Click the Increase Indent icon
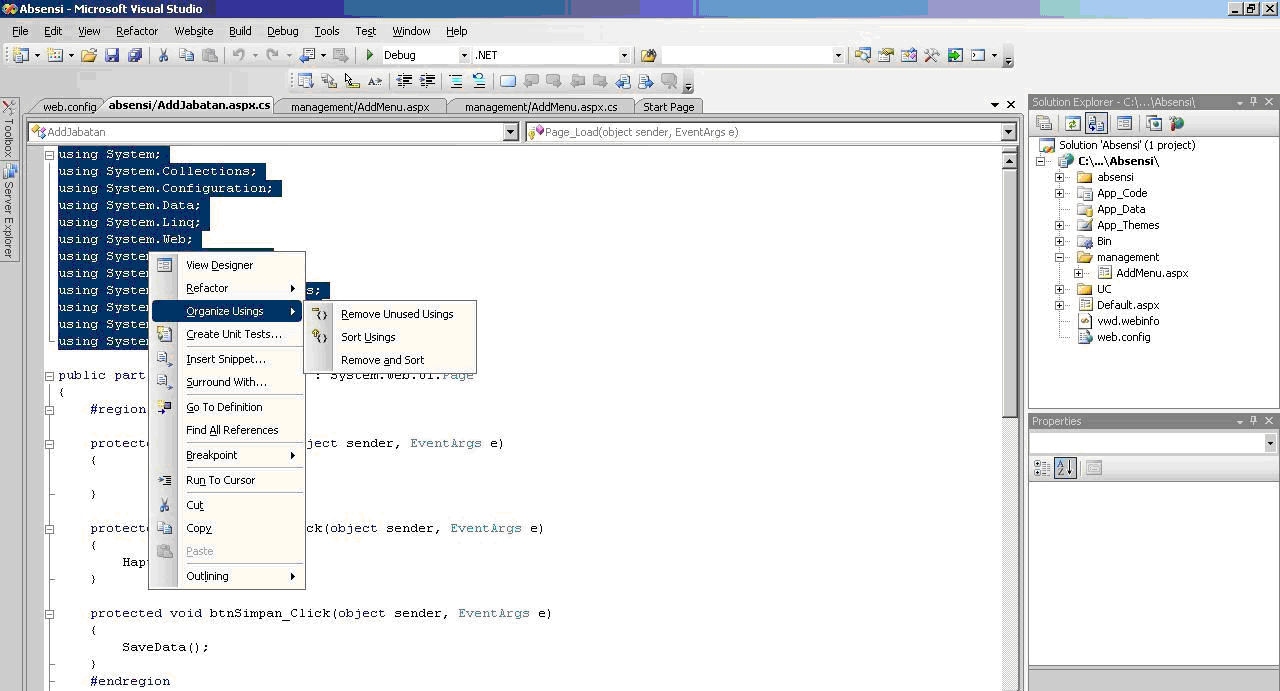This screenshot has height=691, width=1280. pos(426,80)
